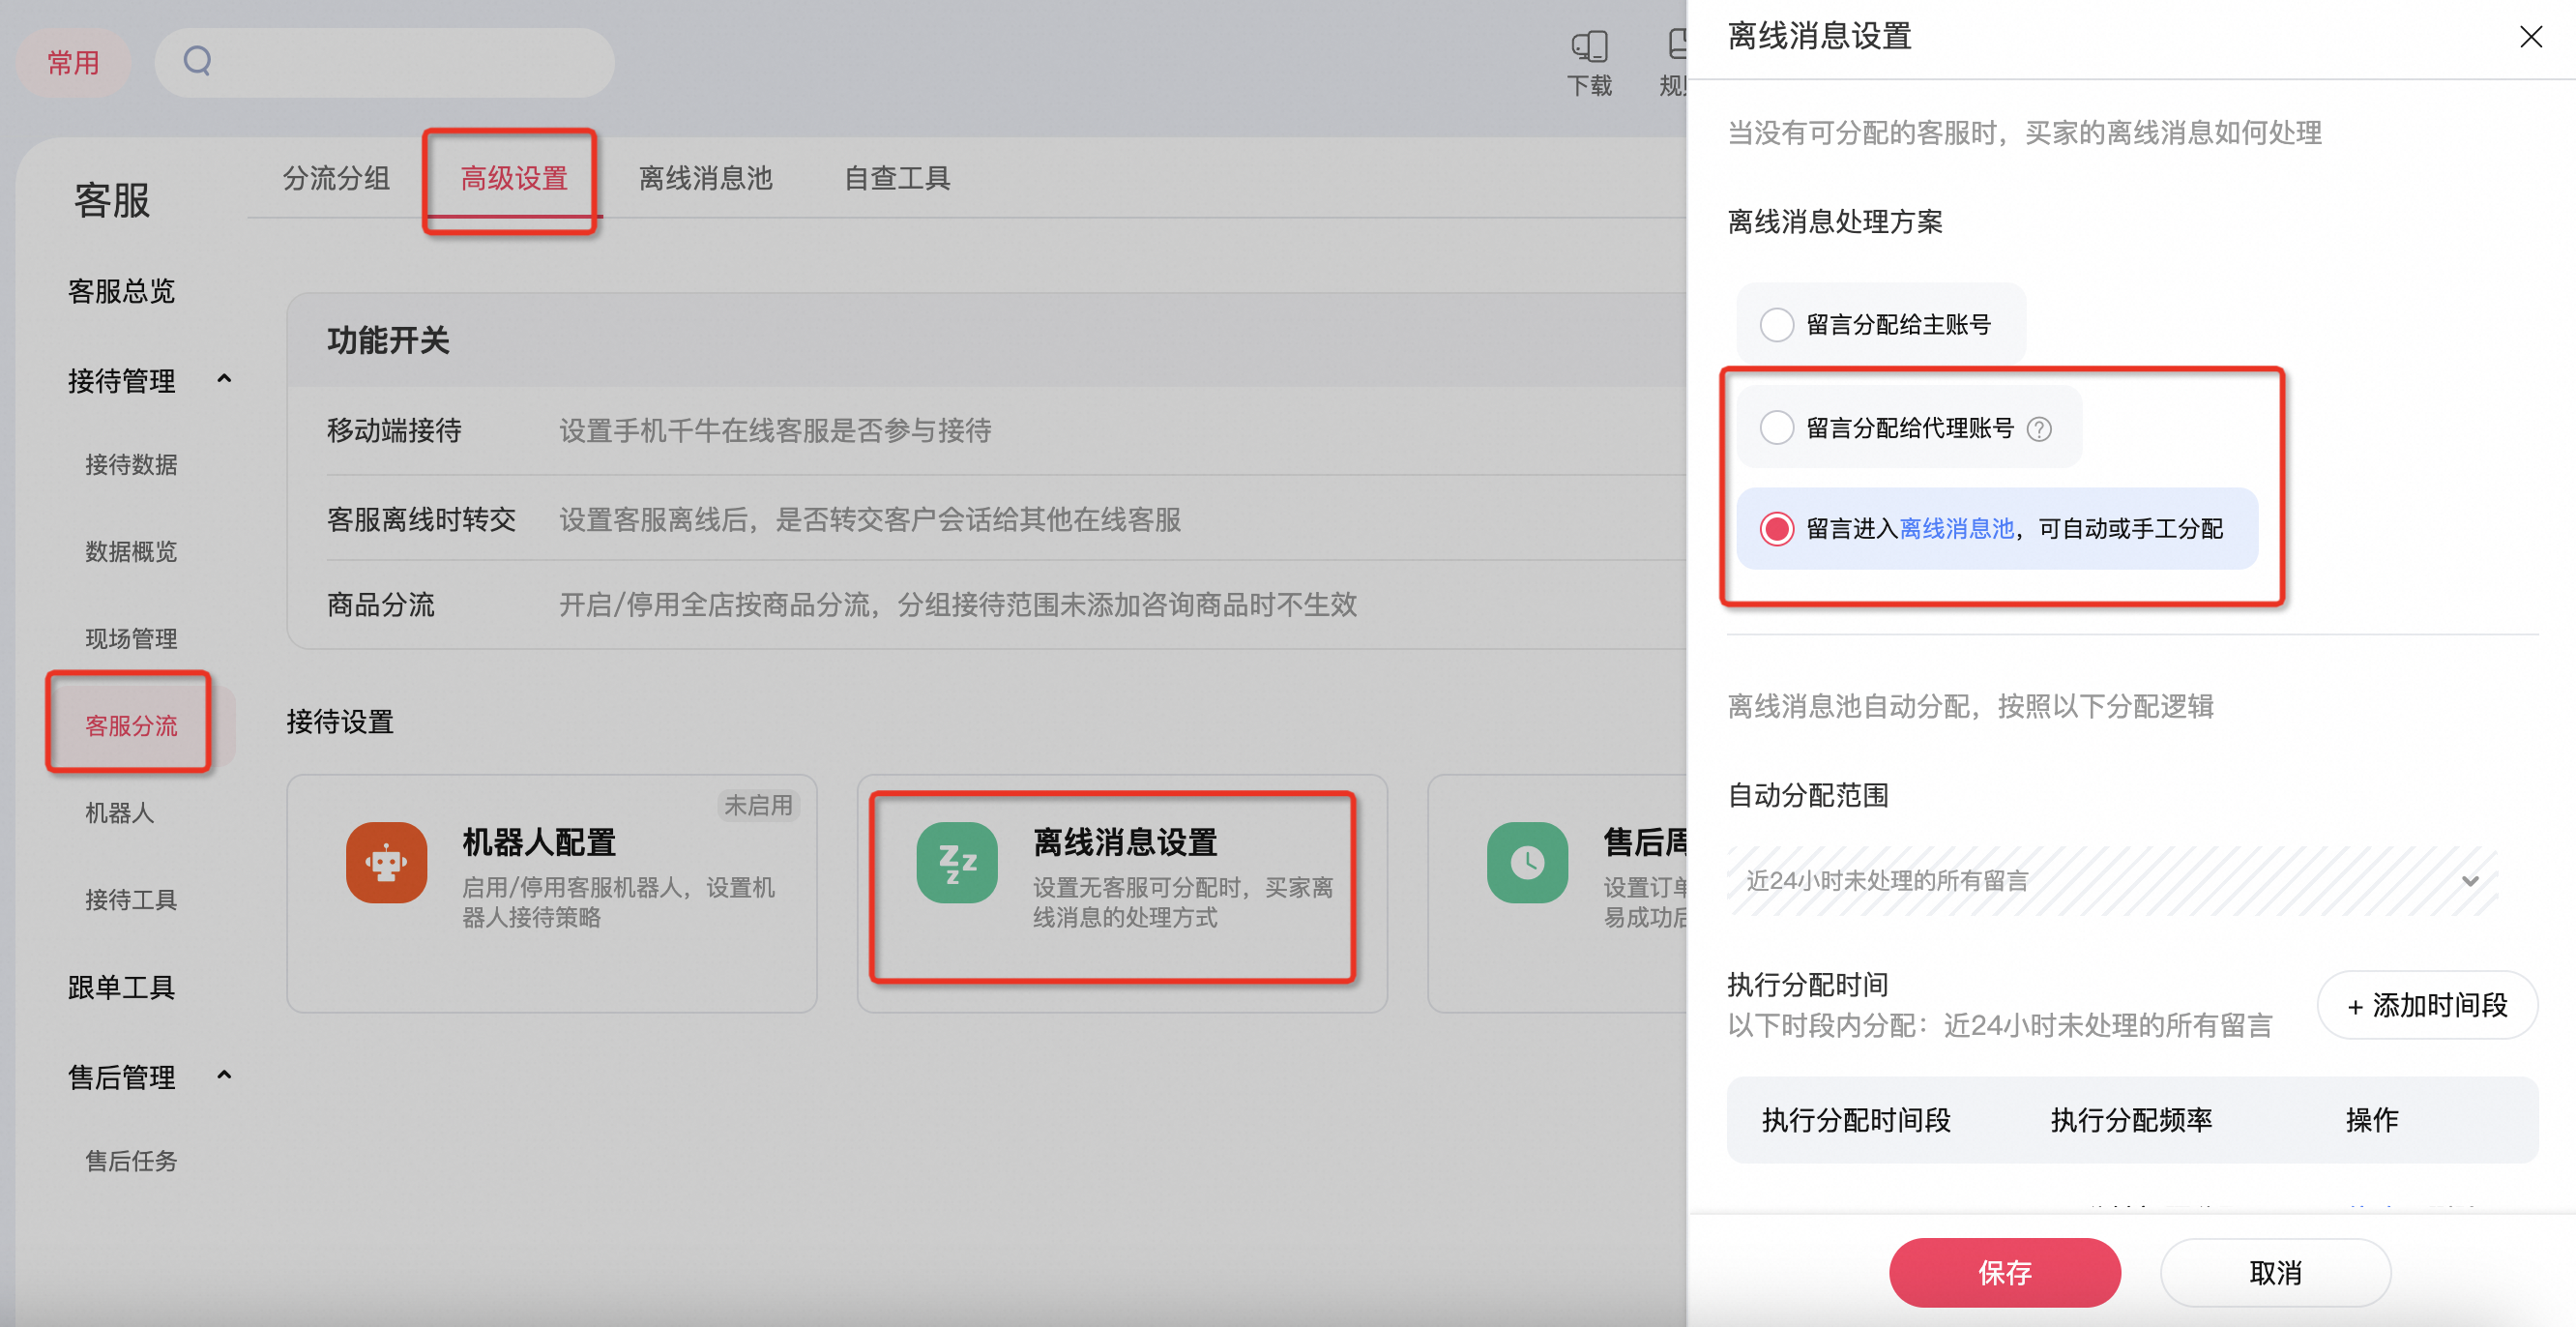Open 接待数据 in the sidebar

pos(131,464)
